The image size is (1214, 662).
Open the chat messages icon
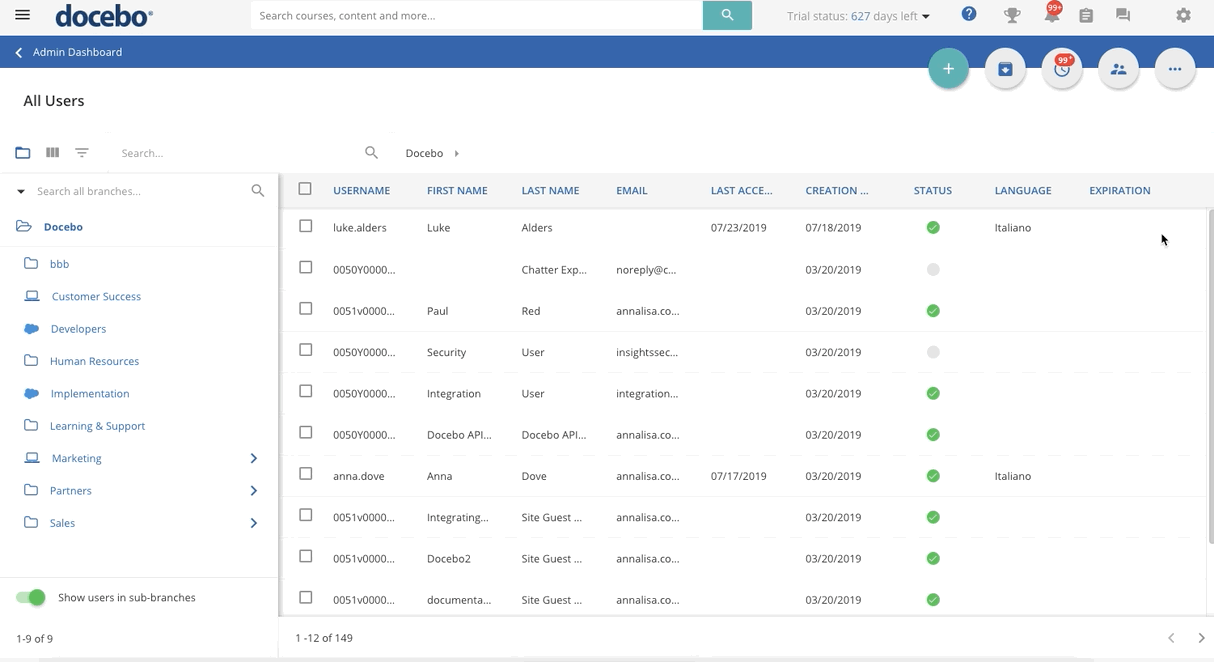tap(1123, 15)
